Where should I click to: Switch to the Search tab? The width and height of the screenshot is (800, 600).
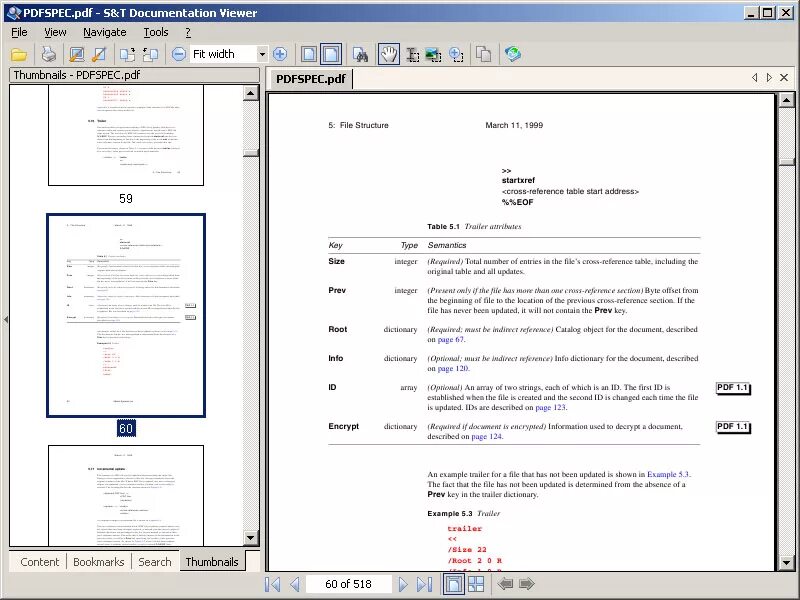coord(155,562)
